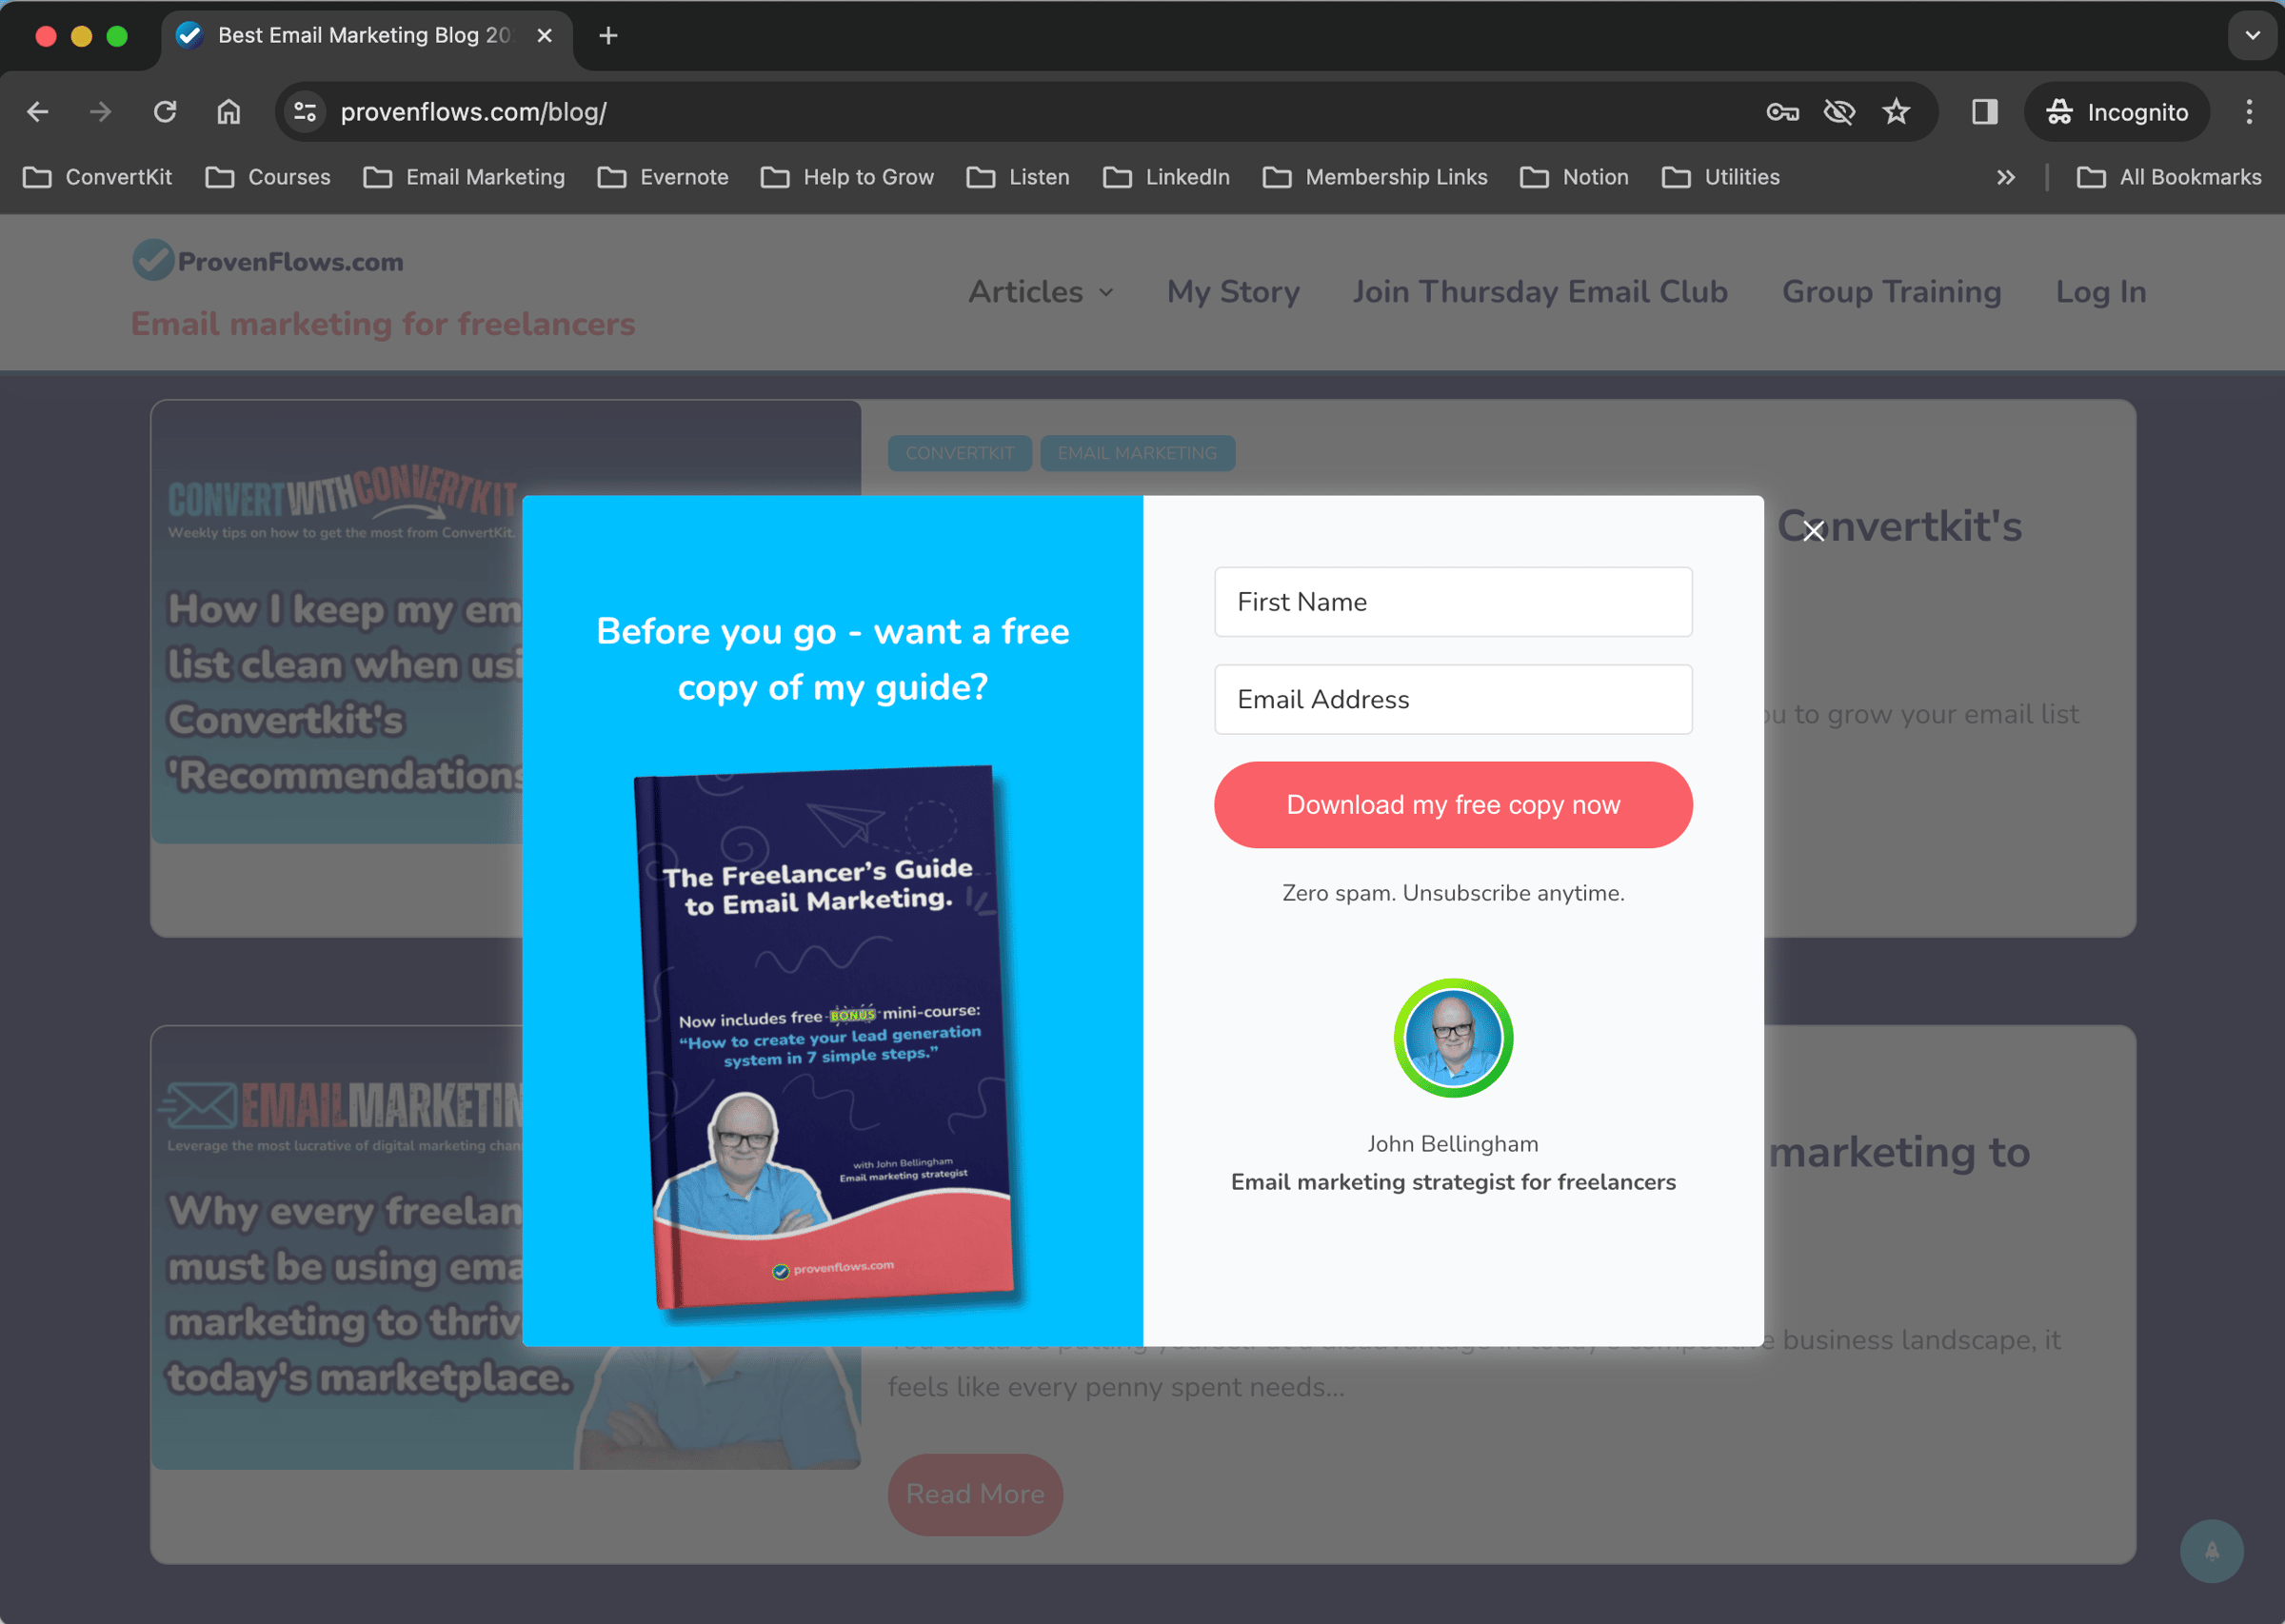Screen dimensions: 2285x1624
Task: Click the CONVERTKIT category tag
Action: pos(959,453)
